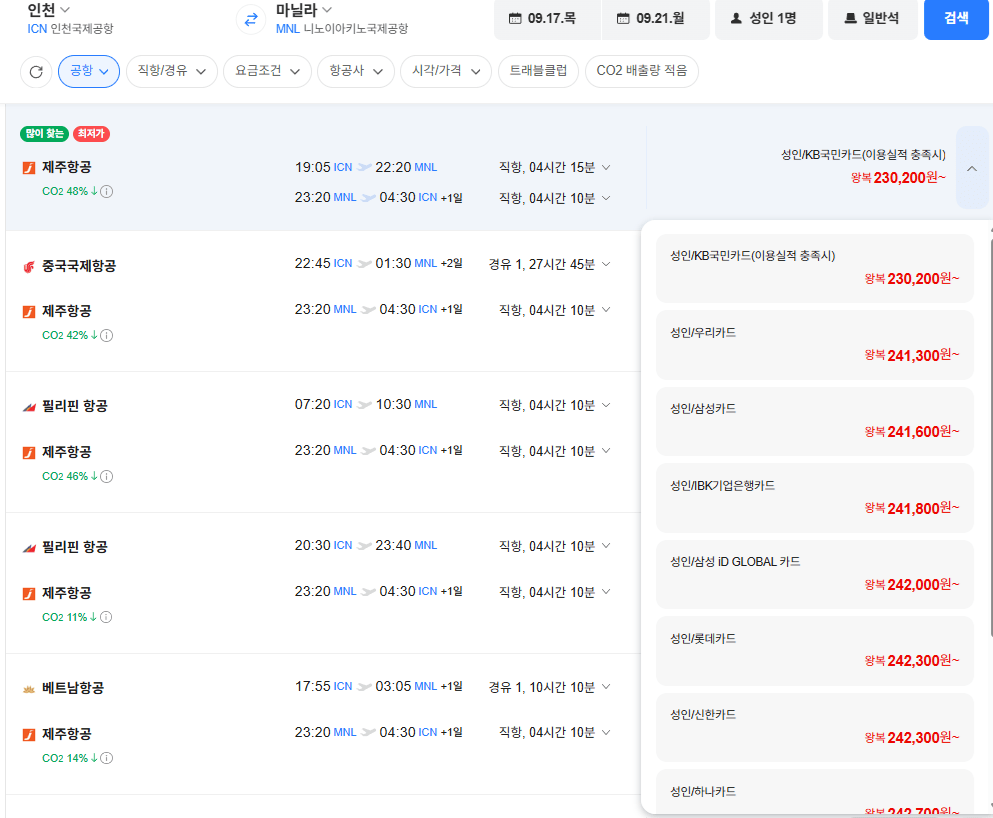Expand the 23:20 return leg under 베트남항공
Viewport: 993px width, 818px height.
click(x=606, y=733)
